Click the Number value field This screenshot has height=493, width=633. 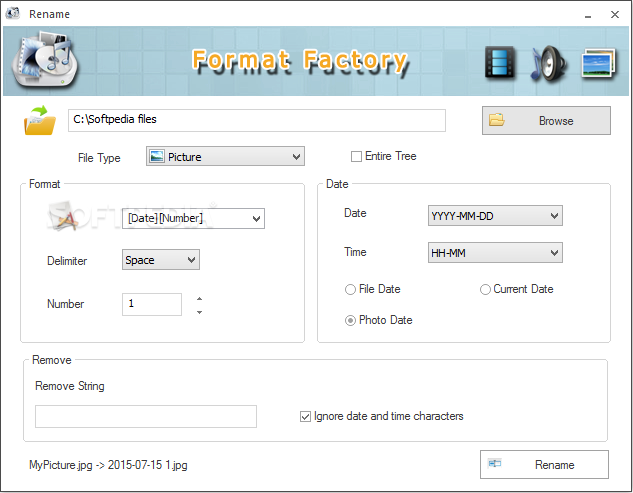point(152,304)
